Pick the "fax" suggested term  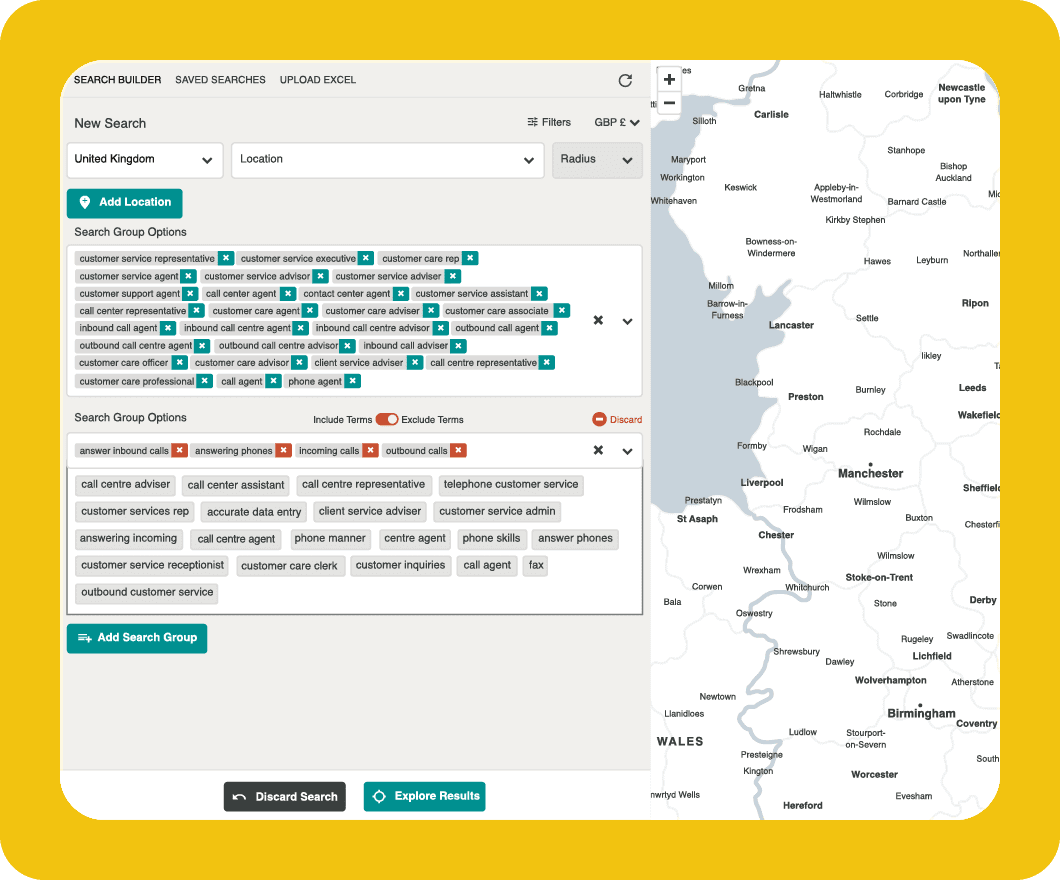pos(535,565)
